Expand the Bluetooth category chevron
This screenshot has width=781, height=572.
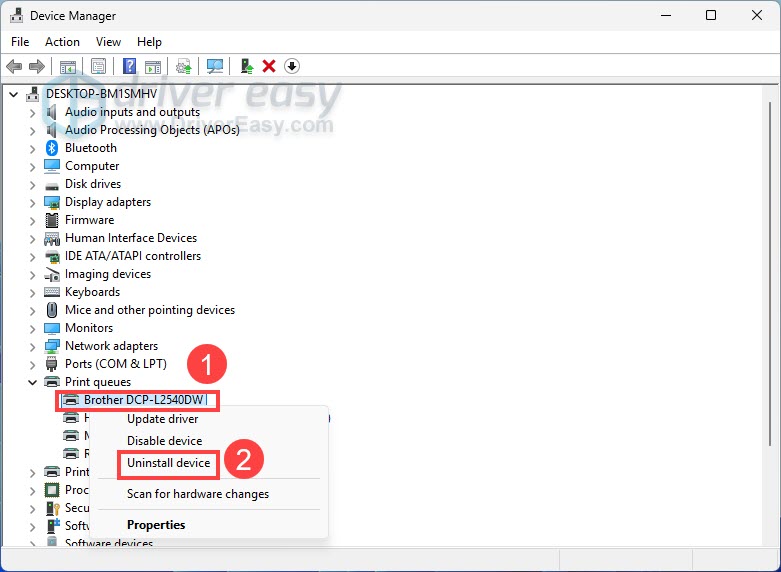coord(32,148)
